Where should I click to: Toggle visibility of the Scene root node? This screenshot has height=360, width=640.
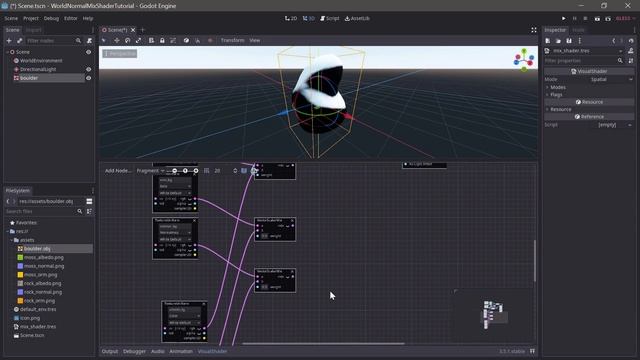[89, 52]
